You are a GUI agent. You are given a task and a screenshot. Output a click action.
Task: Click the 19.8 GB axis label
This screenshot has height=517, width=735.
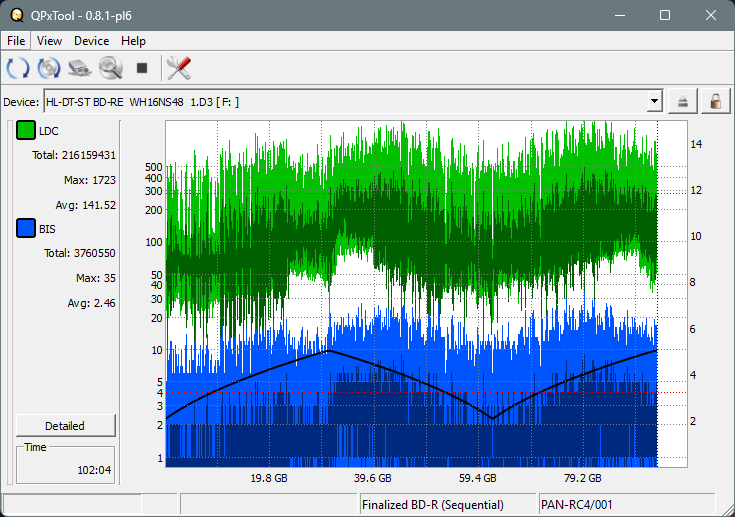(269, 478)
